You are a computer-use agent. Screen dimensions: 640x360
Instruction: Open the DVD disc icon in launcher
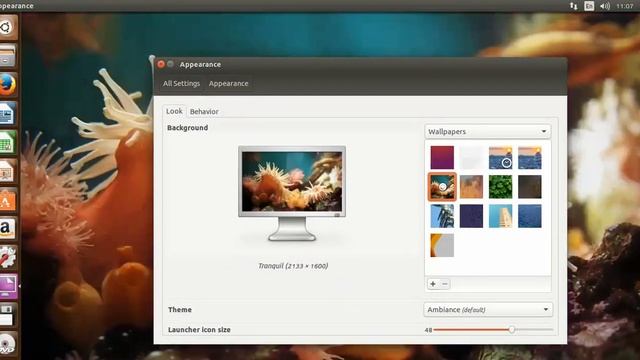click(7, 344)
